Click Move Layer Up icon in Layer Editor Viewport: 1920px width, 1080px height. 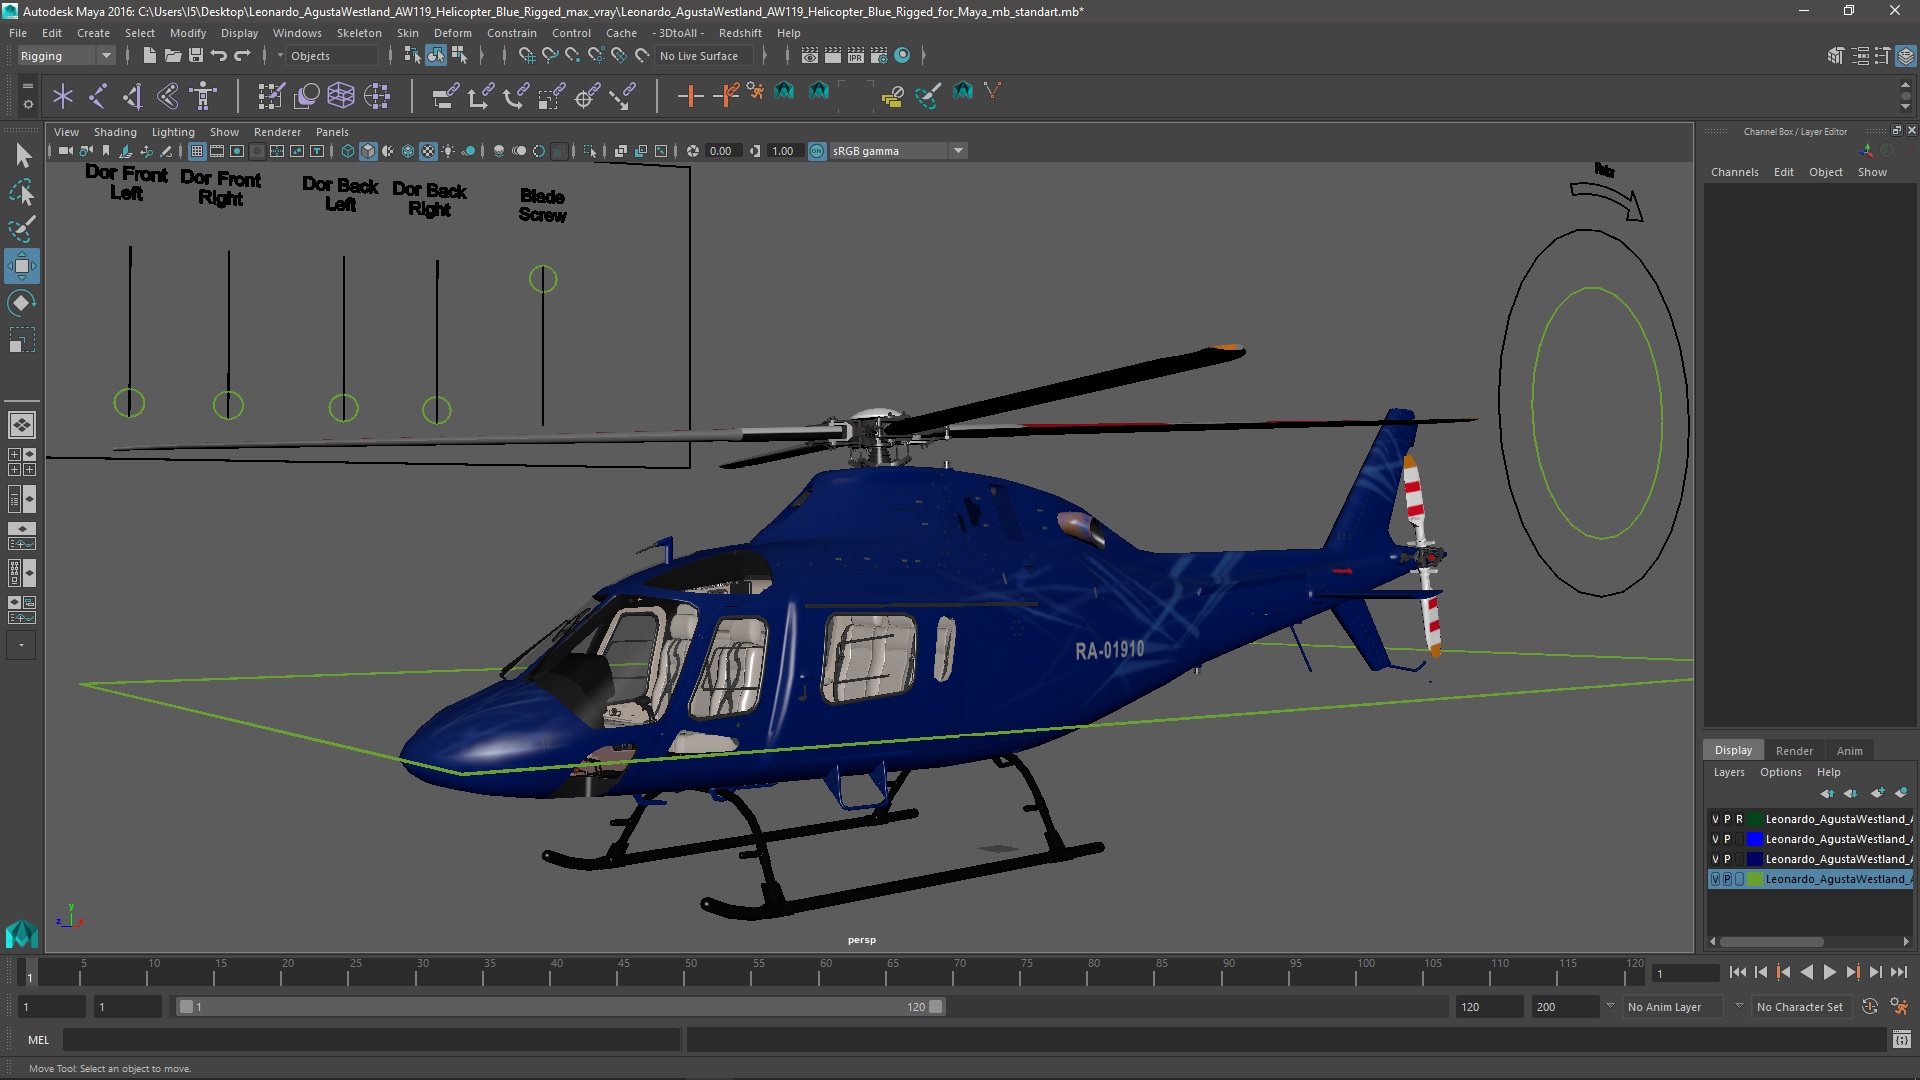[1827, 793]
